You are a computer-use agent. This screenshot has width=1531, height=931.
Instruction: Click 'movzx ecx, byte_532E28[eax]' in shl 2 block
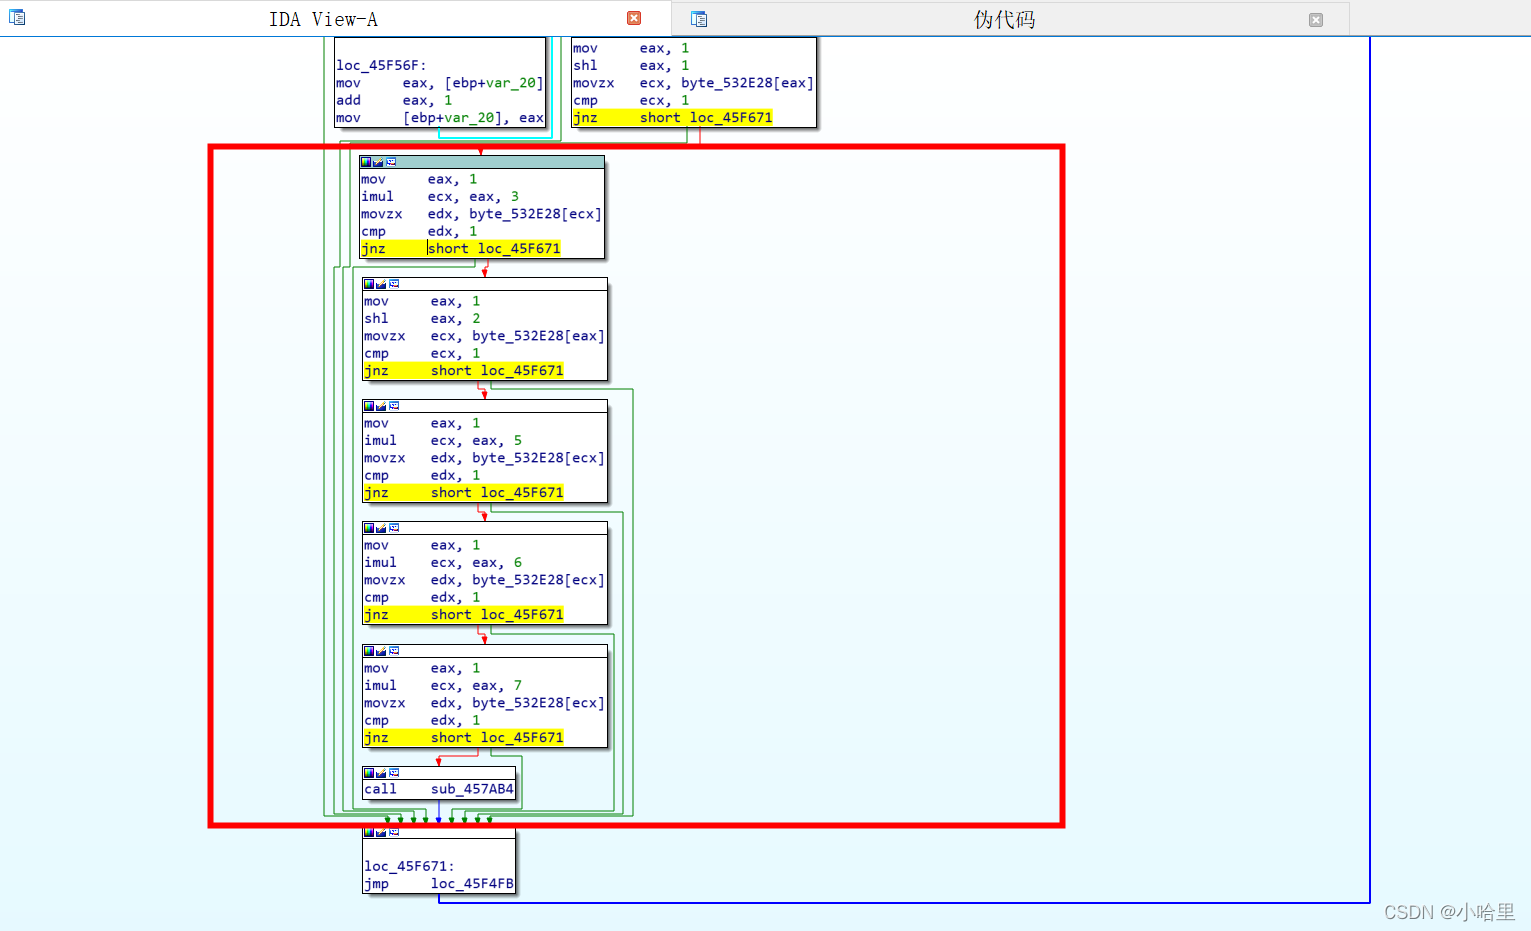click(x=484, y=336)
